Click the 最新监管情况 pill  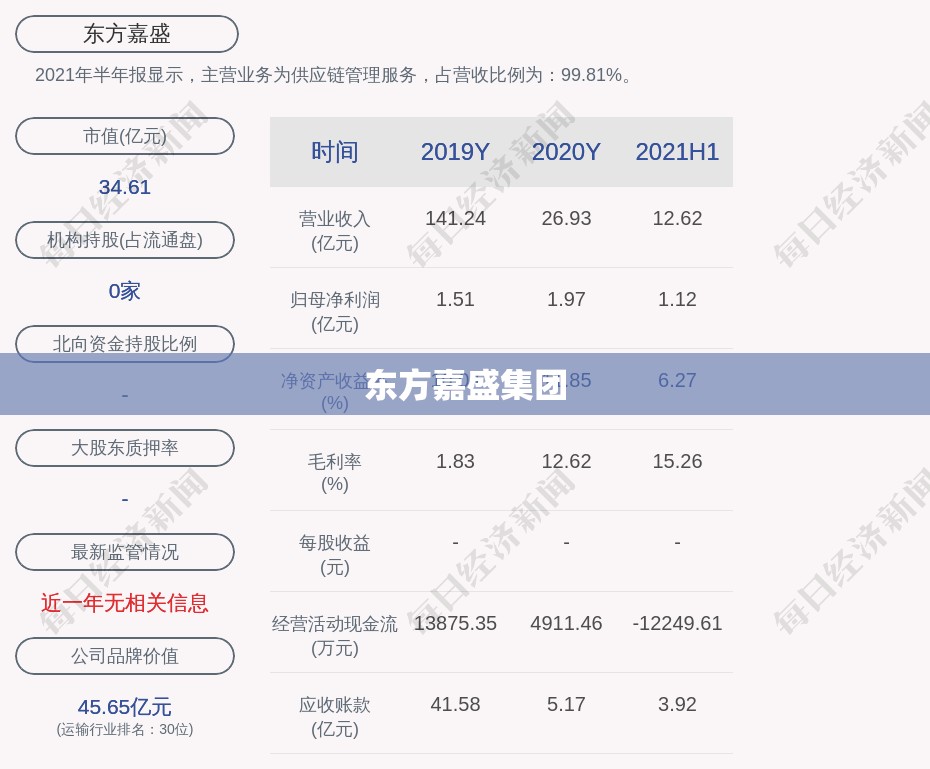tap(125, 552)
